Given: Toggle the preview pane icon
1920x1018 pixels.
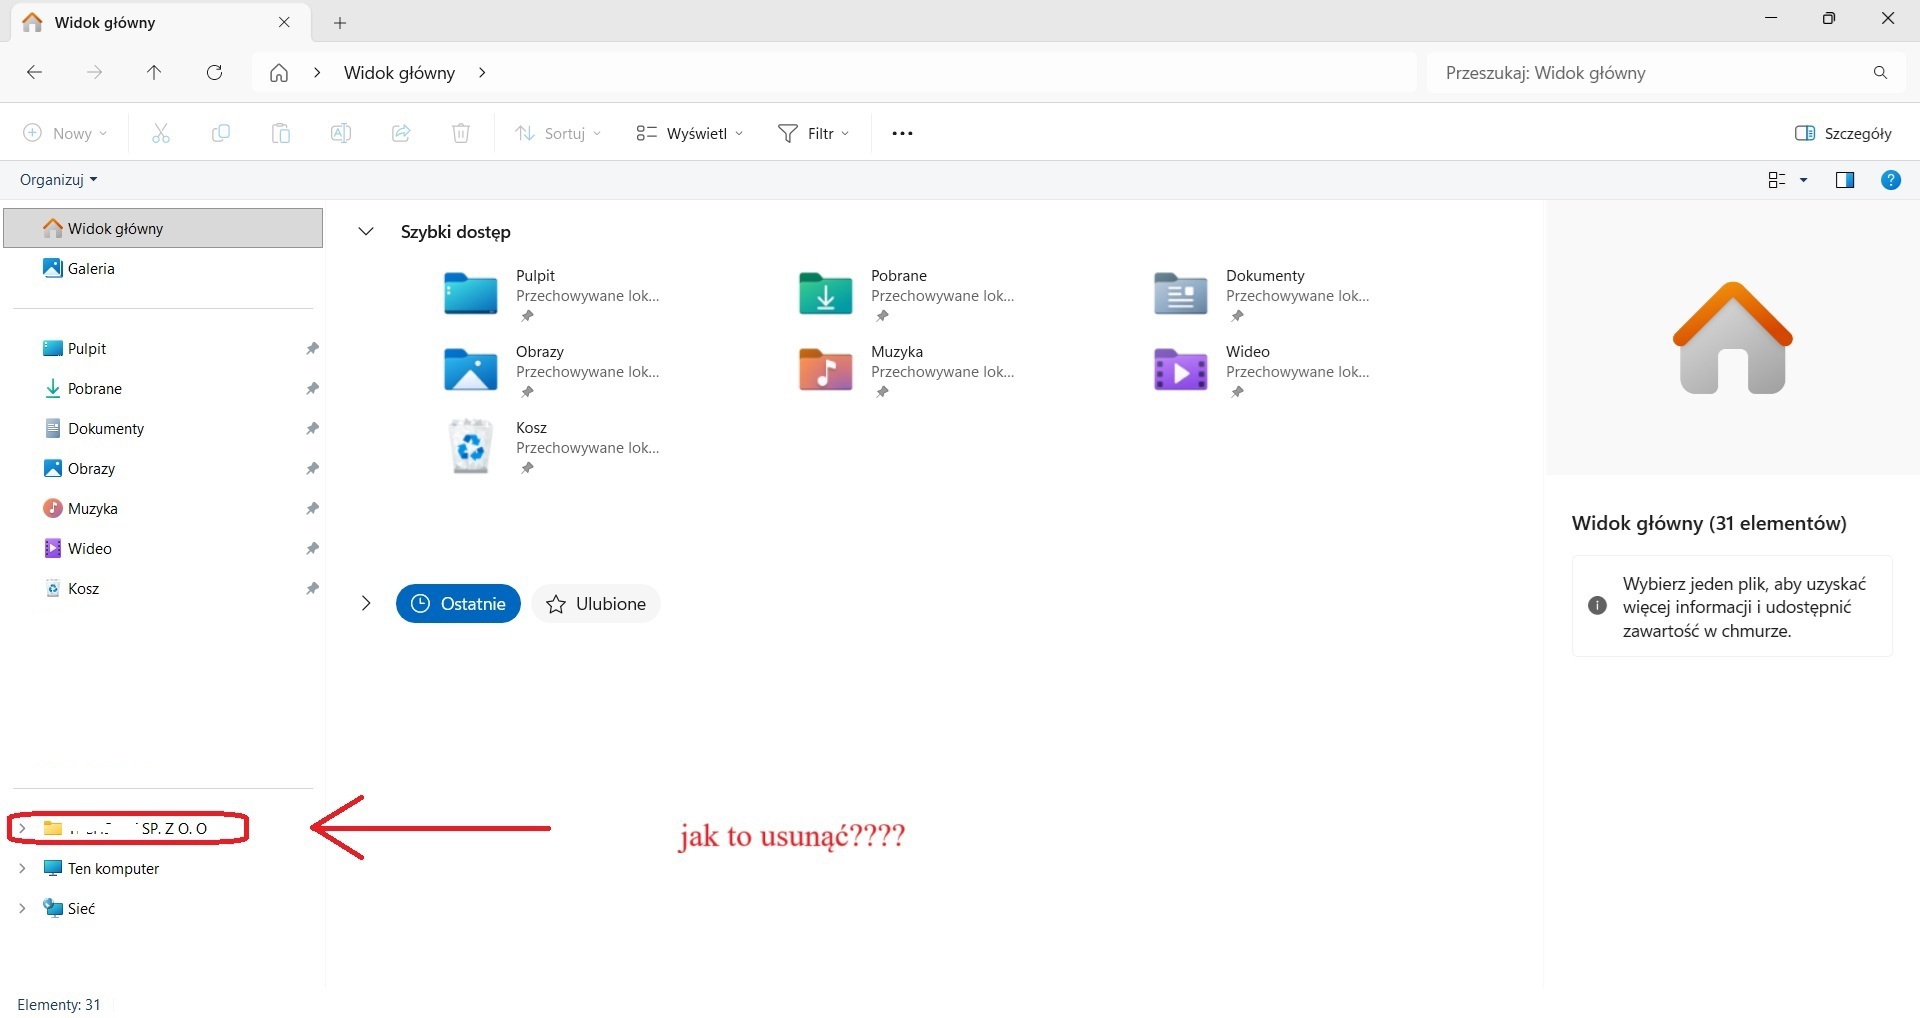Looking at the screenshot, I should [1845, 180].
